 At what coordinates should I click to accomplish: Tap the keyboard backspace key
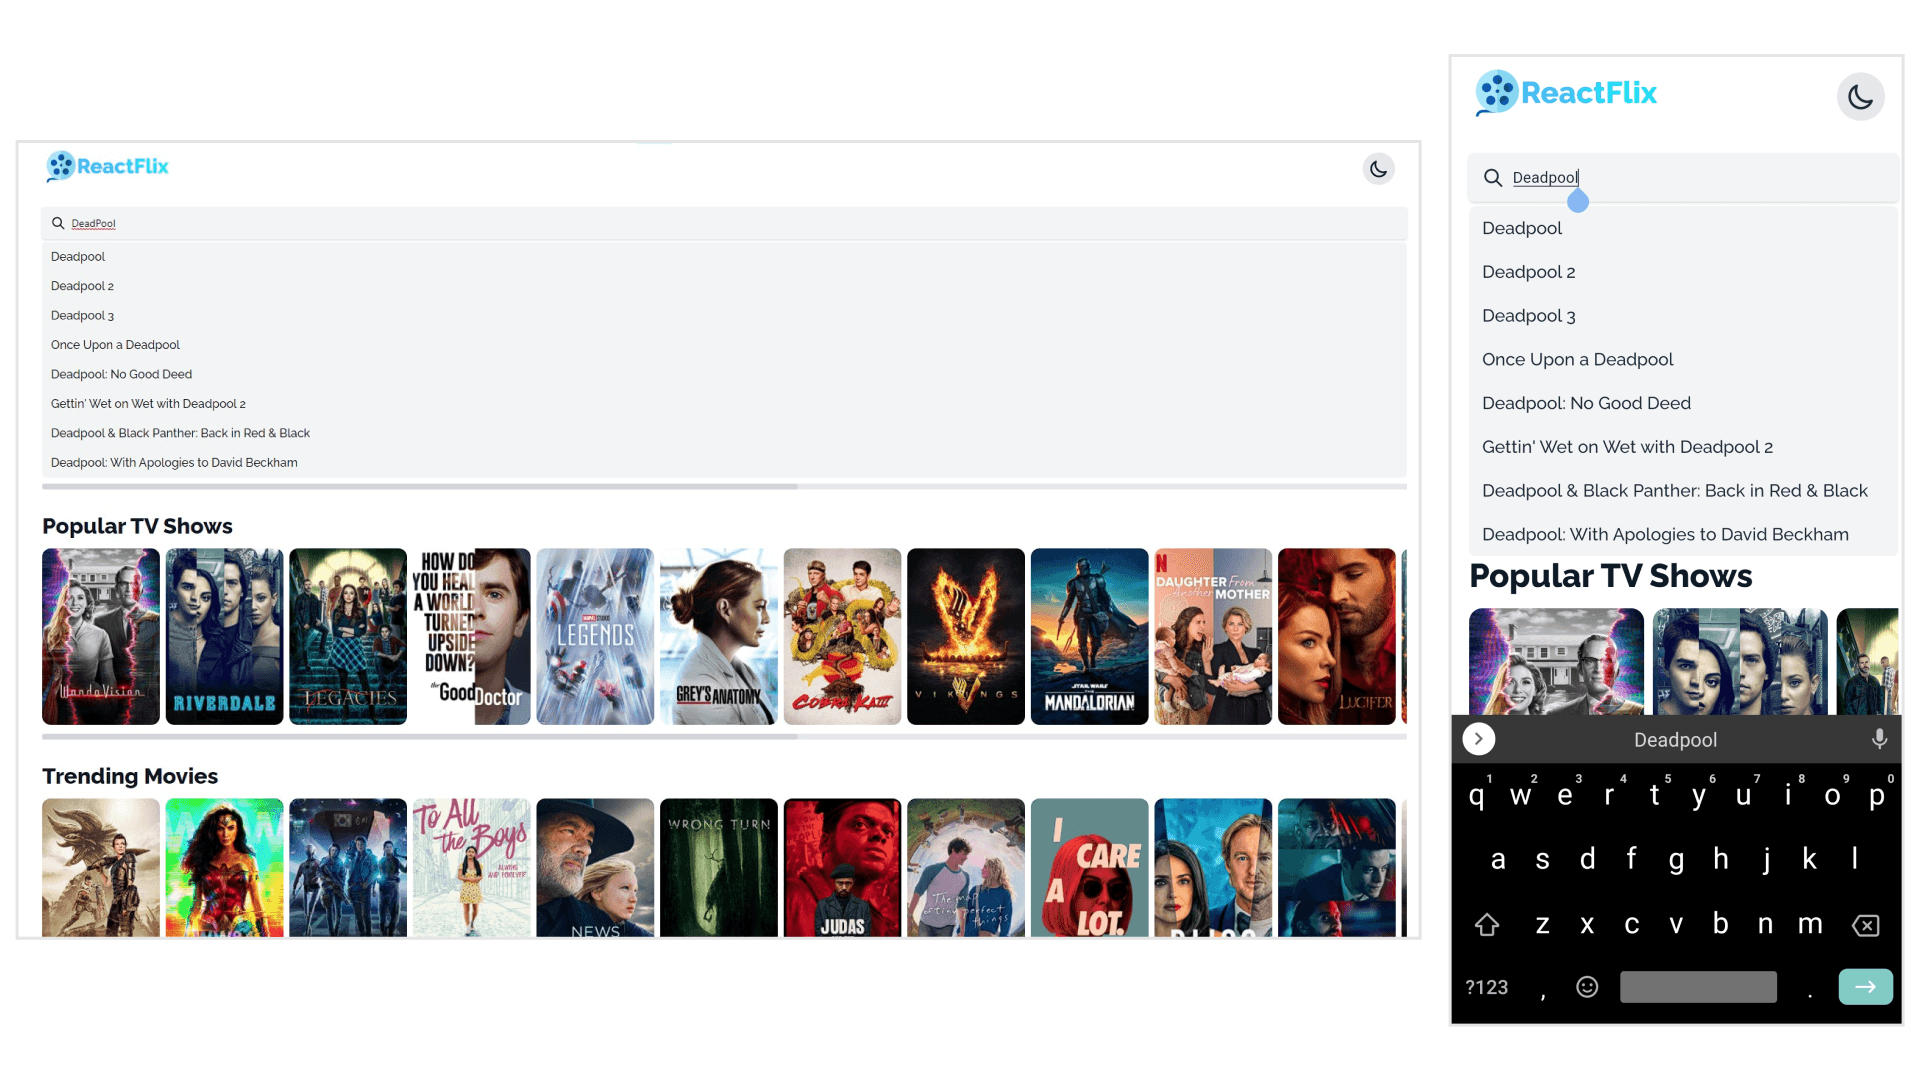(x=1865, y=925)
